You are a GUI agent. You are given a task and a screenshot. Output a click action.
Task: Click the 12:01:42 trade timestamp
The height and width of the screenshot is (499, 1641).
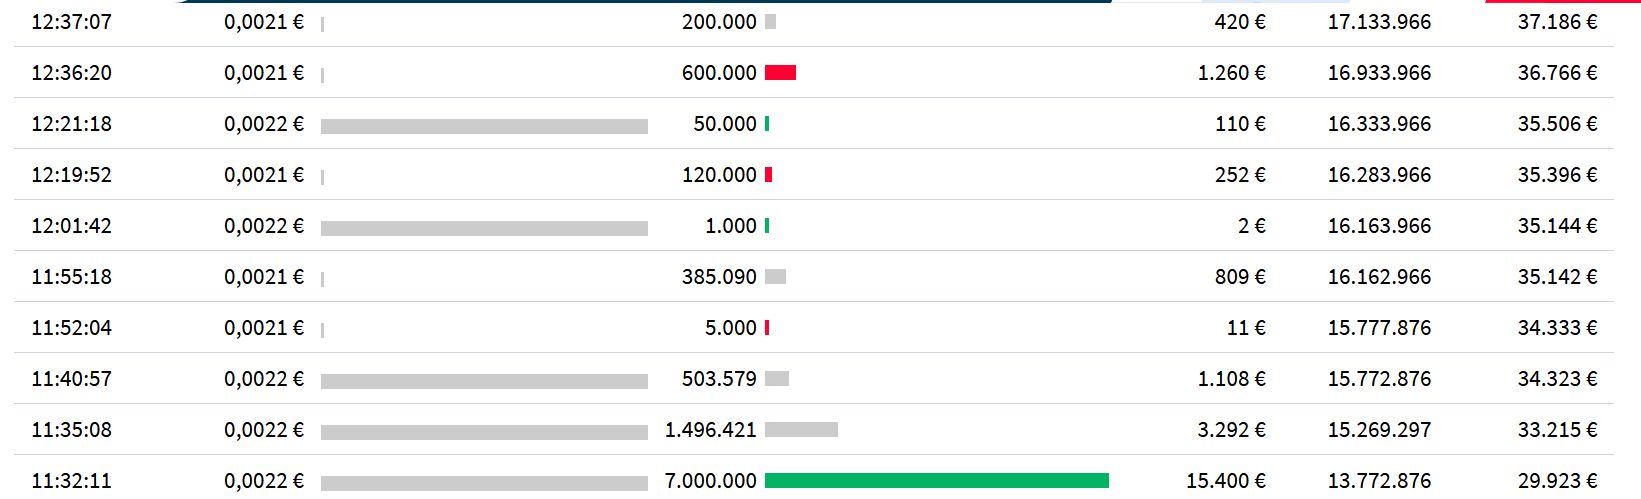point(71,226)
